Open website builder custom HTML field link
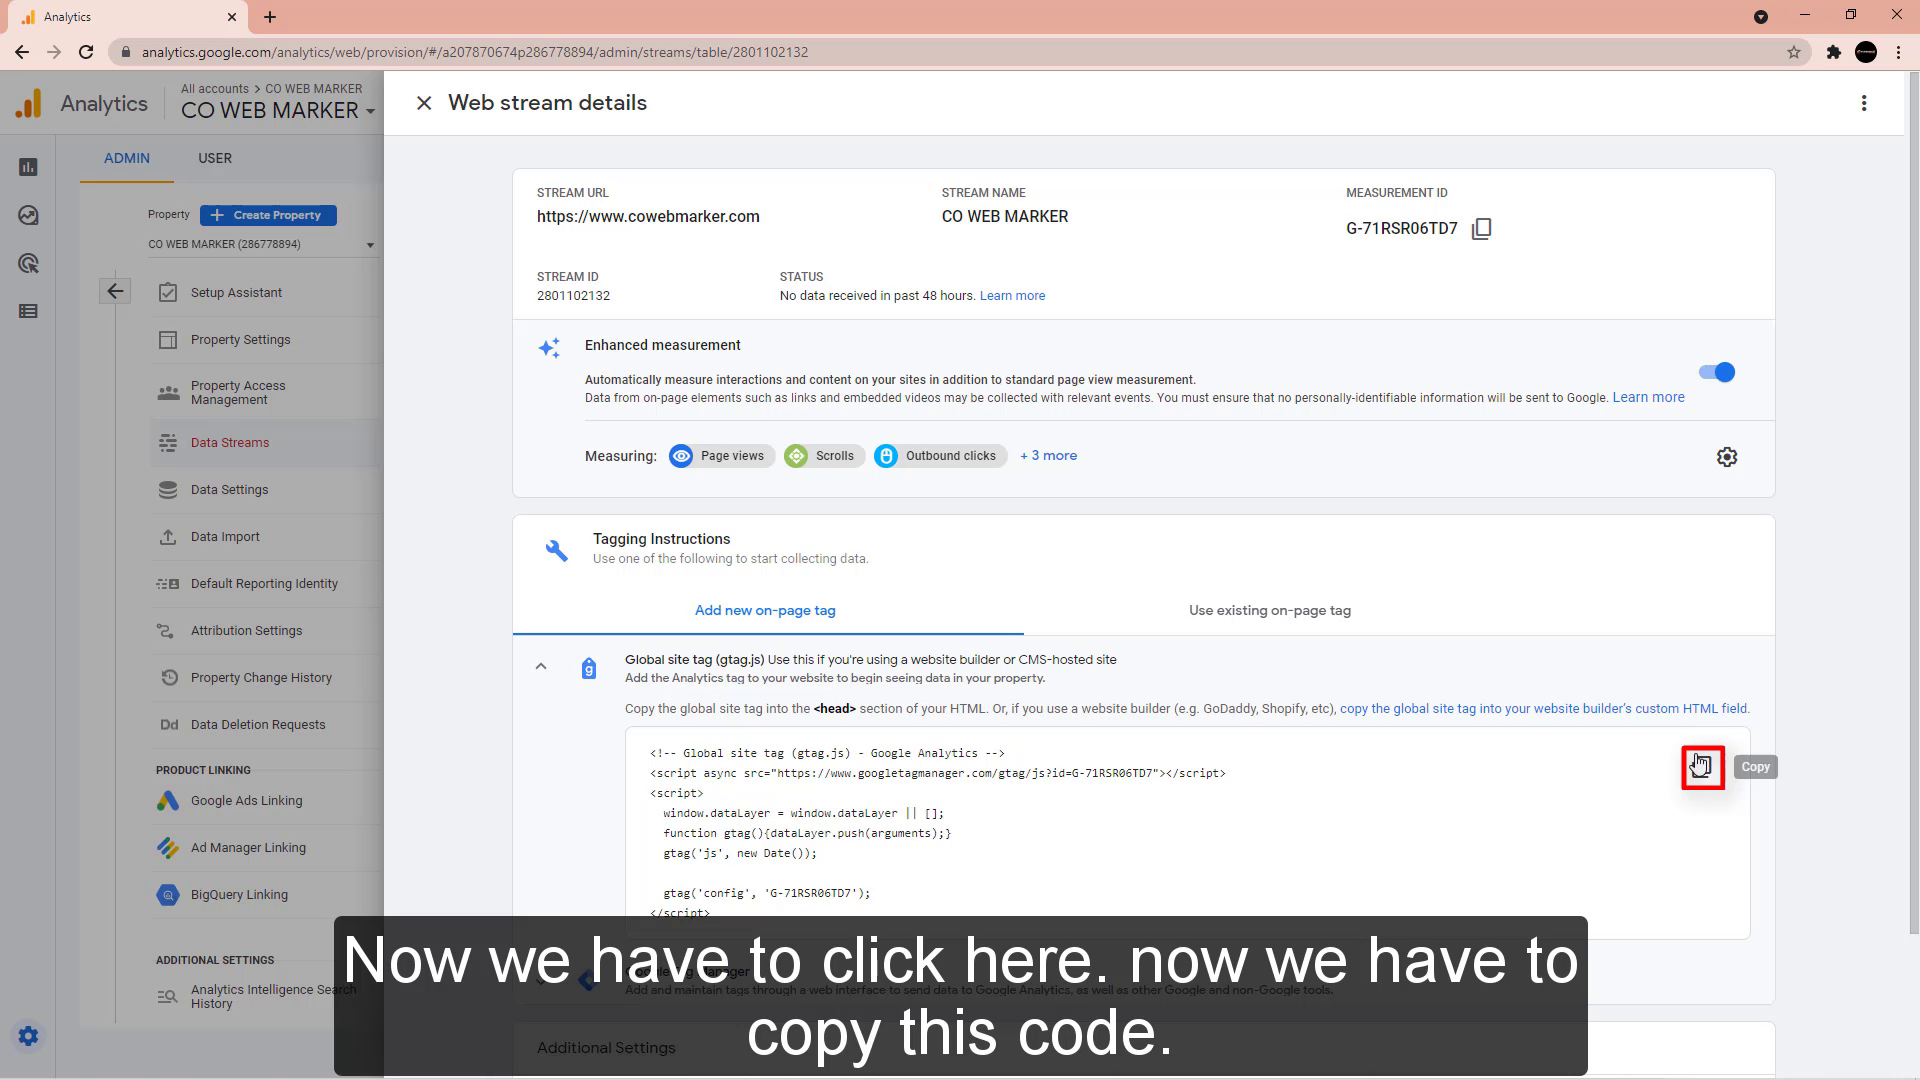This screenshot has height=1080, width=1920. tap(1544, 709)
